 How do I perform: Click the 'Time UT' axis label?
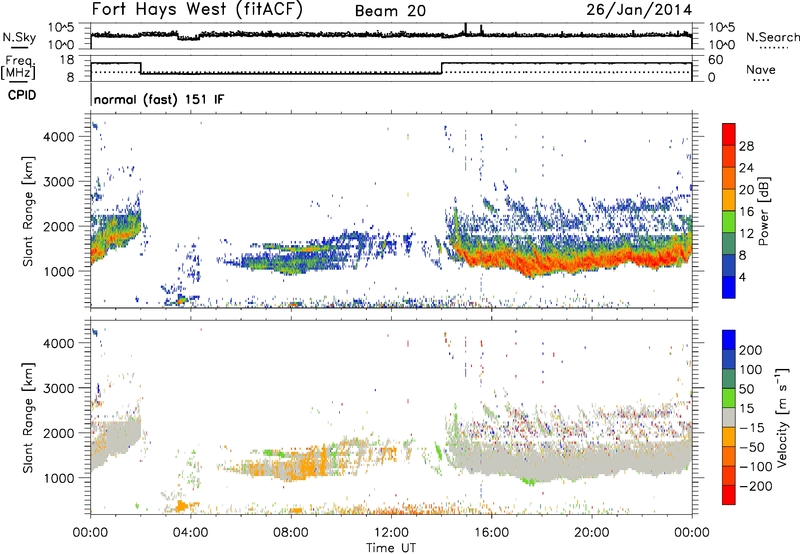click(x=391, y=548)
